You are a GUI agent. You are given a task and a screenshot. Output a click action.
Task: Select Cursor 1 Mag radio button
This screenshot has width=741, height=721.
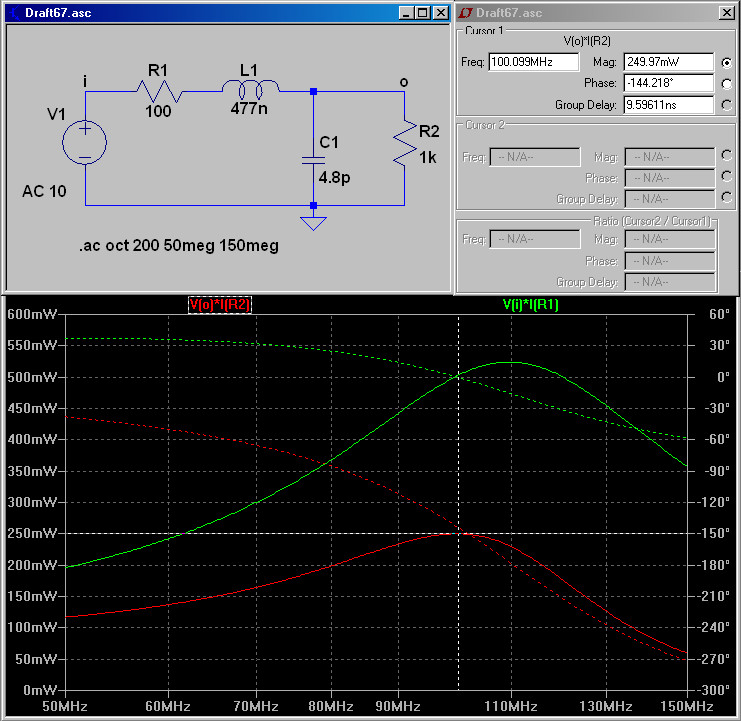click(x=727, y=62)
